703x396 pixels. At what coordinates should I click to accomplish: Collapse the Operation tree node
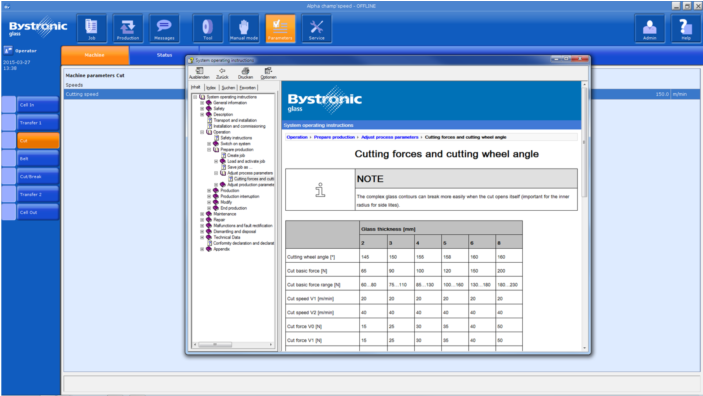(x=202, y=132)
